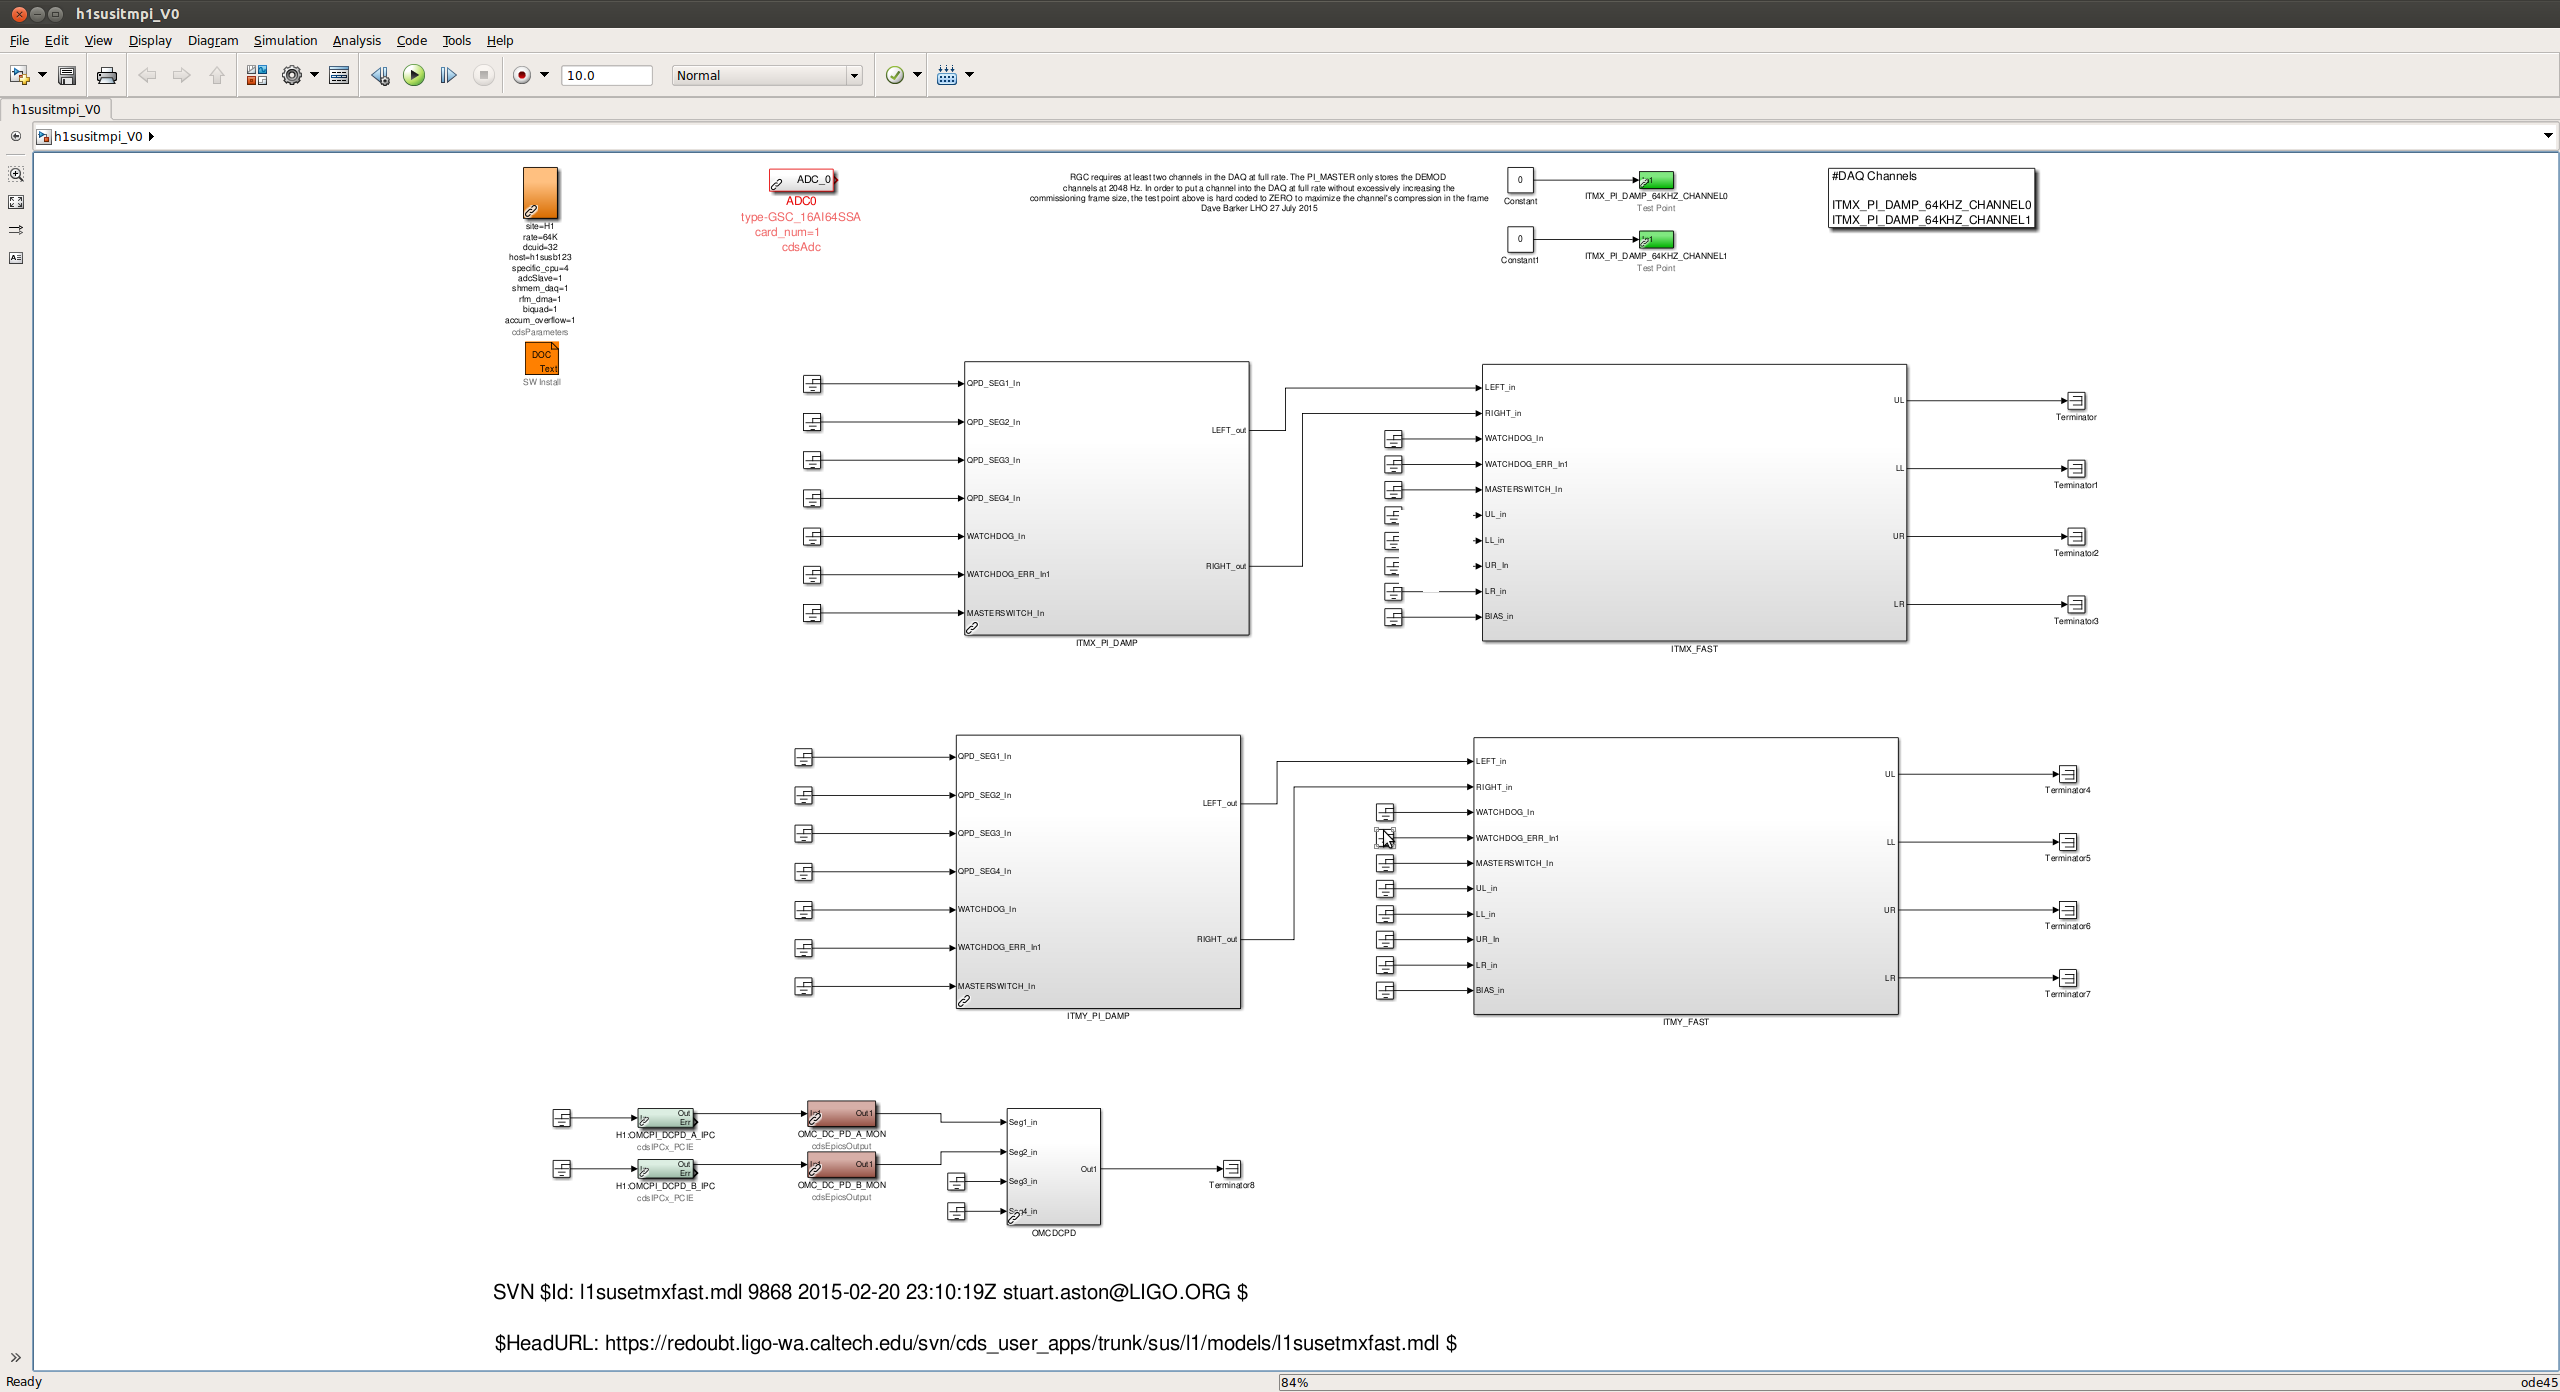
Task: Open the Edit menu
Action: click(56, 41)
